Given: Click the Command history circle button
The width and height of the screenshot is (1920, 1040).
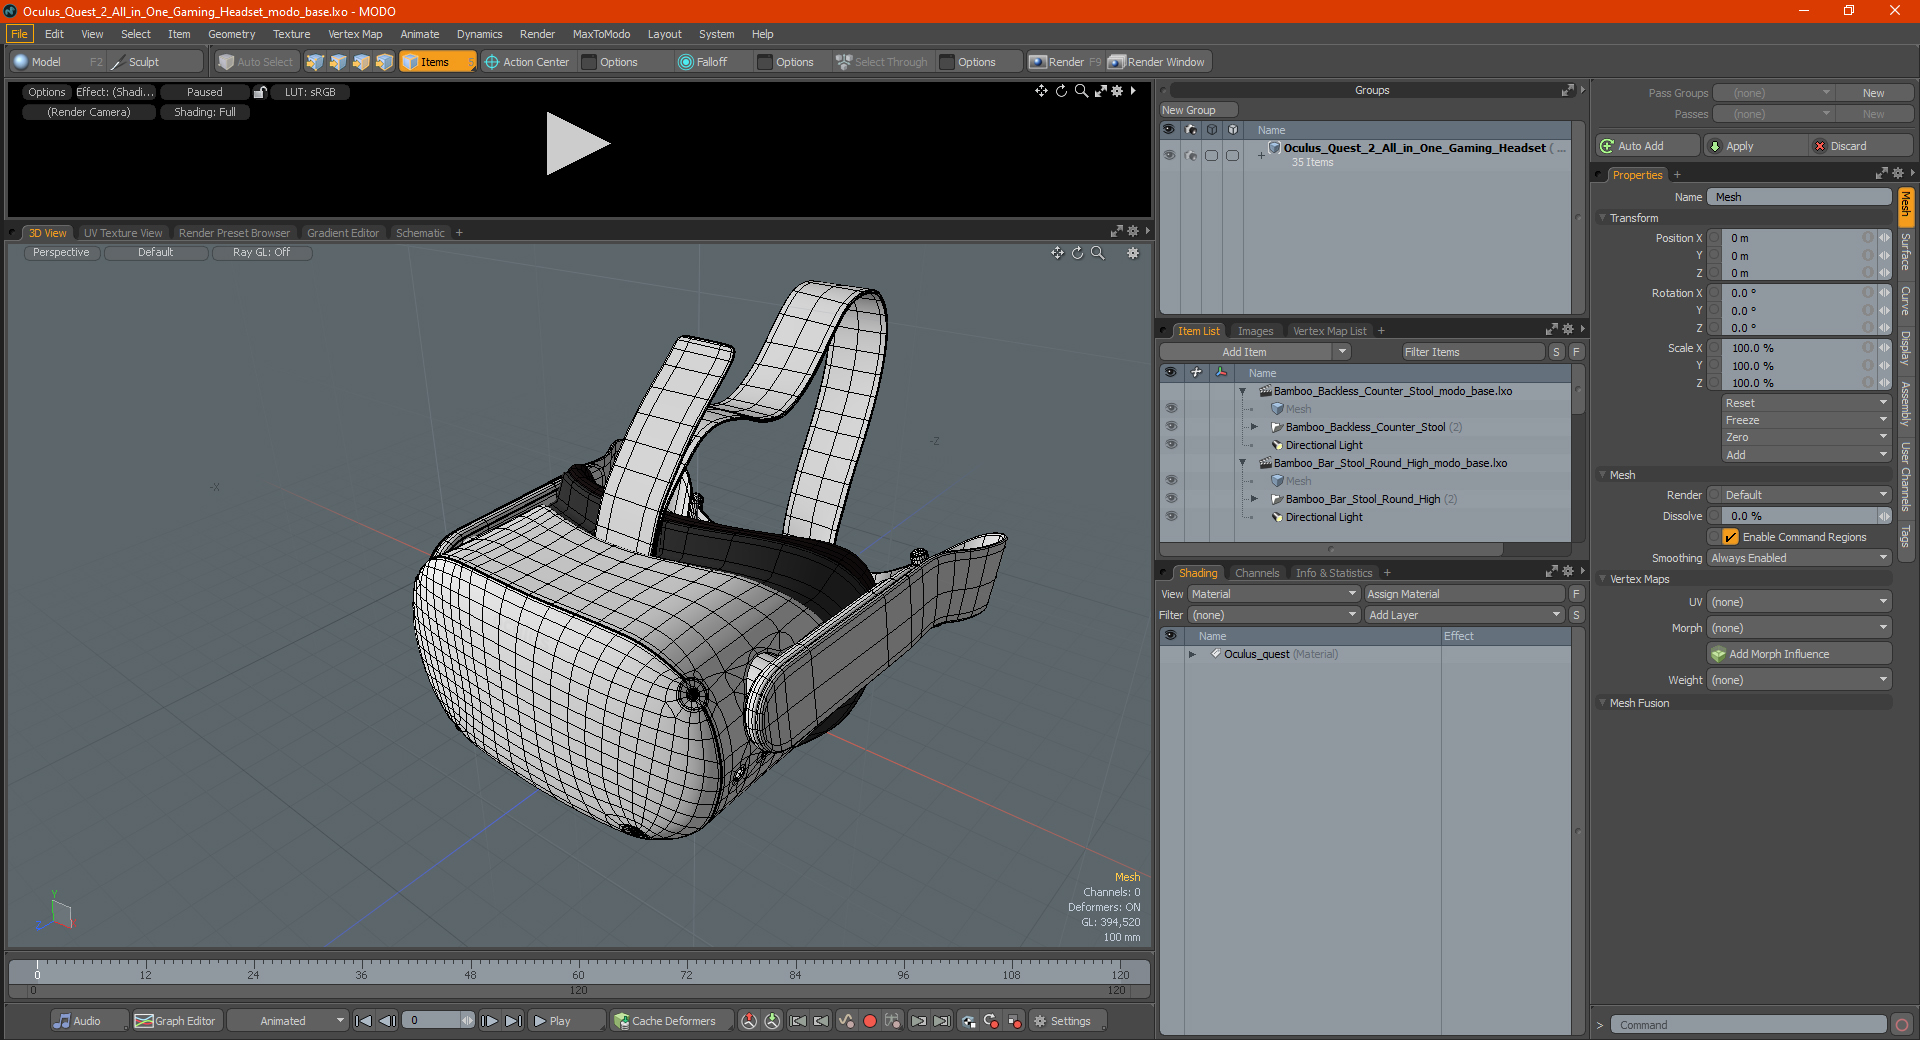Looking at the screenshot, I should [1902, 1025].
